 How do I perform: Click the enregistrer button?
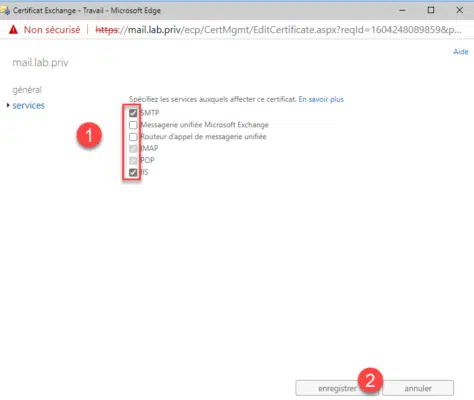point(337,388)
